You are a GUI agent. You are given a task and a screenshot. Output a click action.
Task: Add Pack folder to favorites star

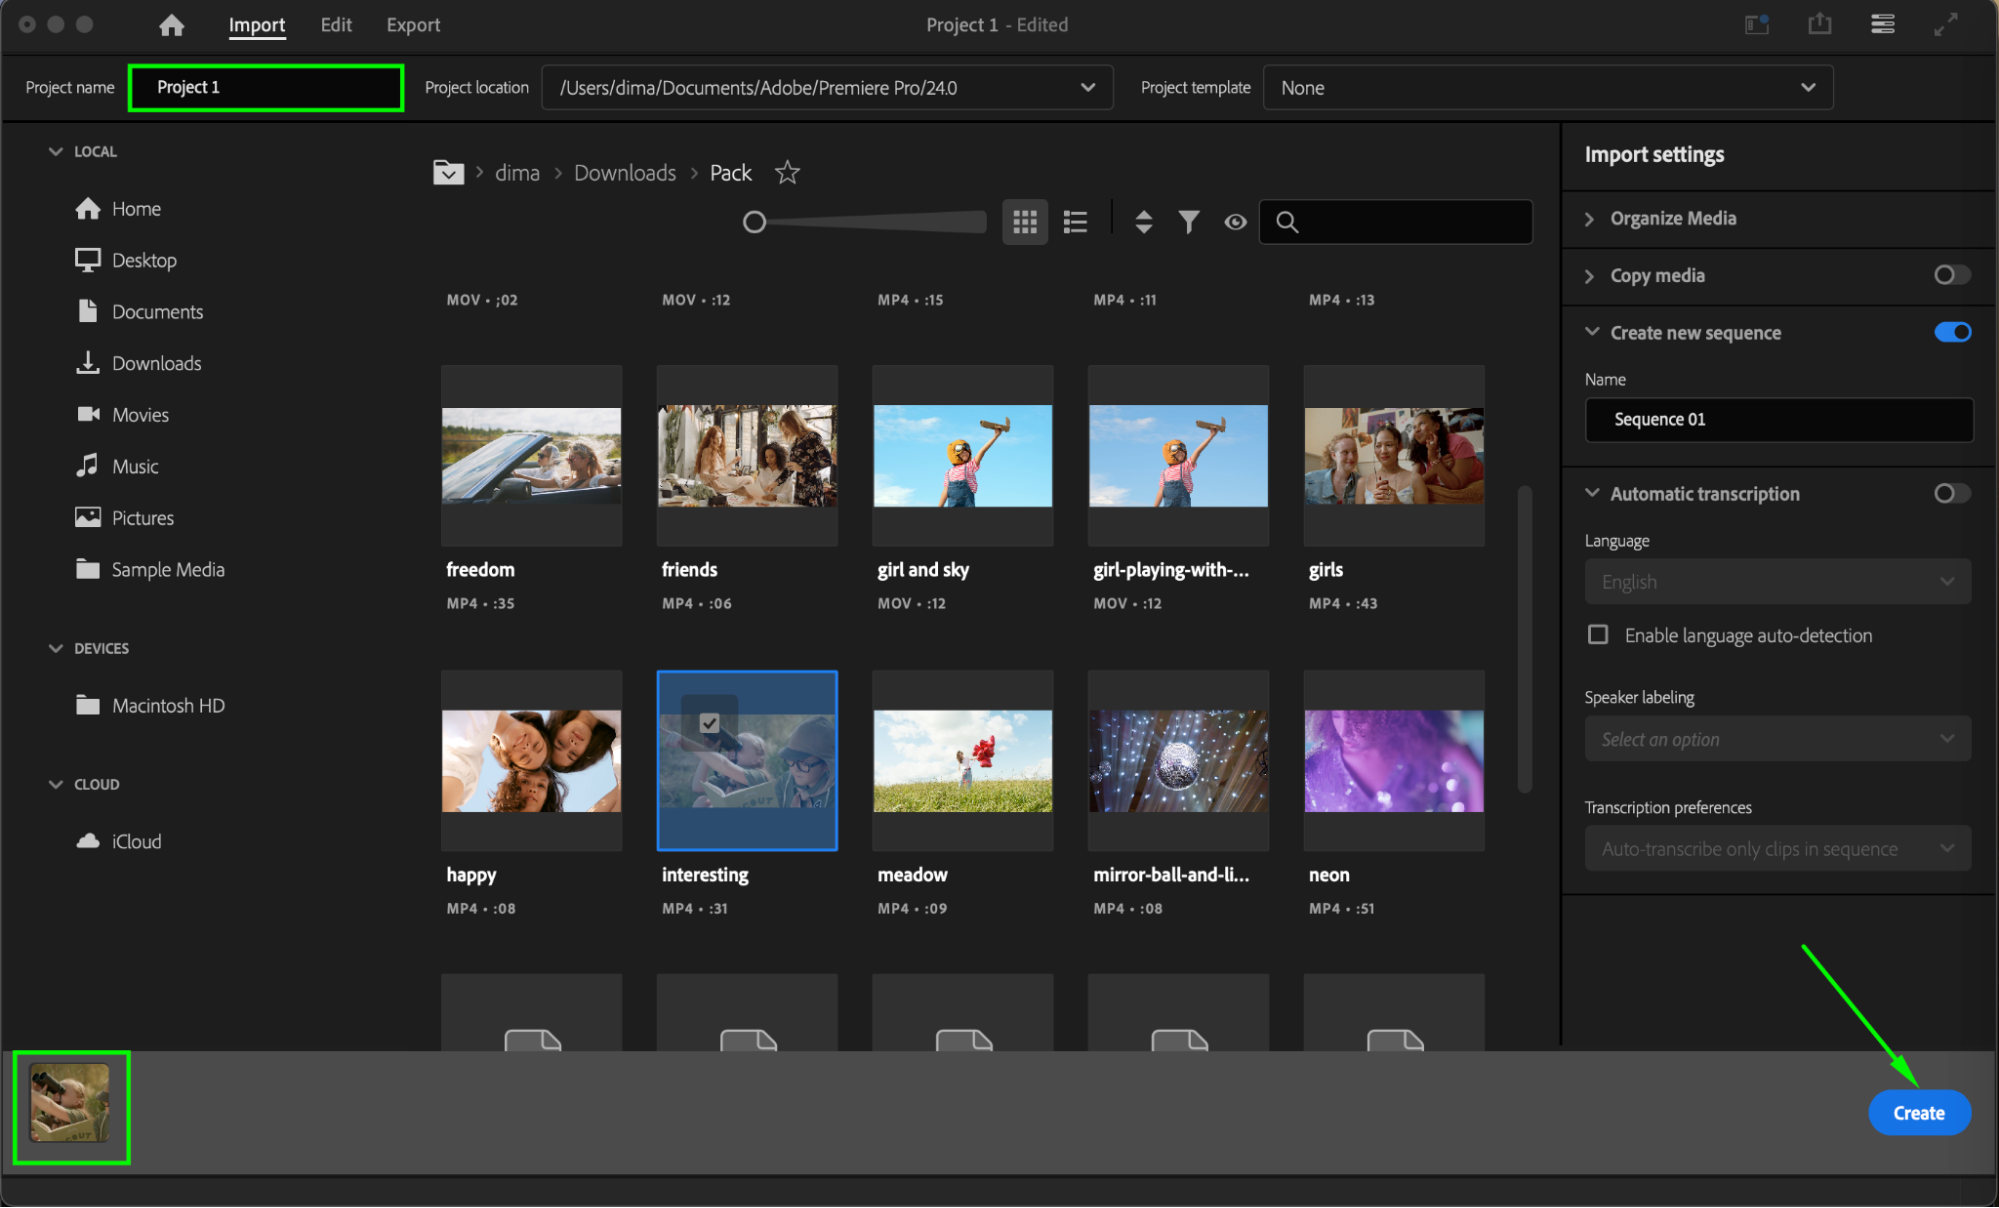click(x=788, y=173)
